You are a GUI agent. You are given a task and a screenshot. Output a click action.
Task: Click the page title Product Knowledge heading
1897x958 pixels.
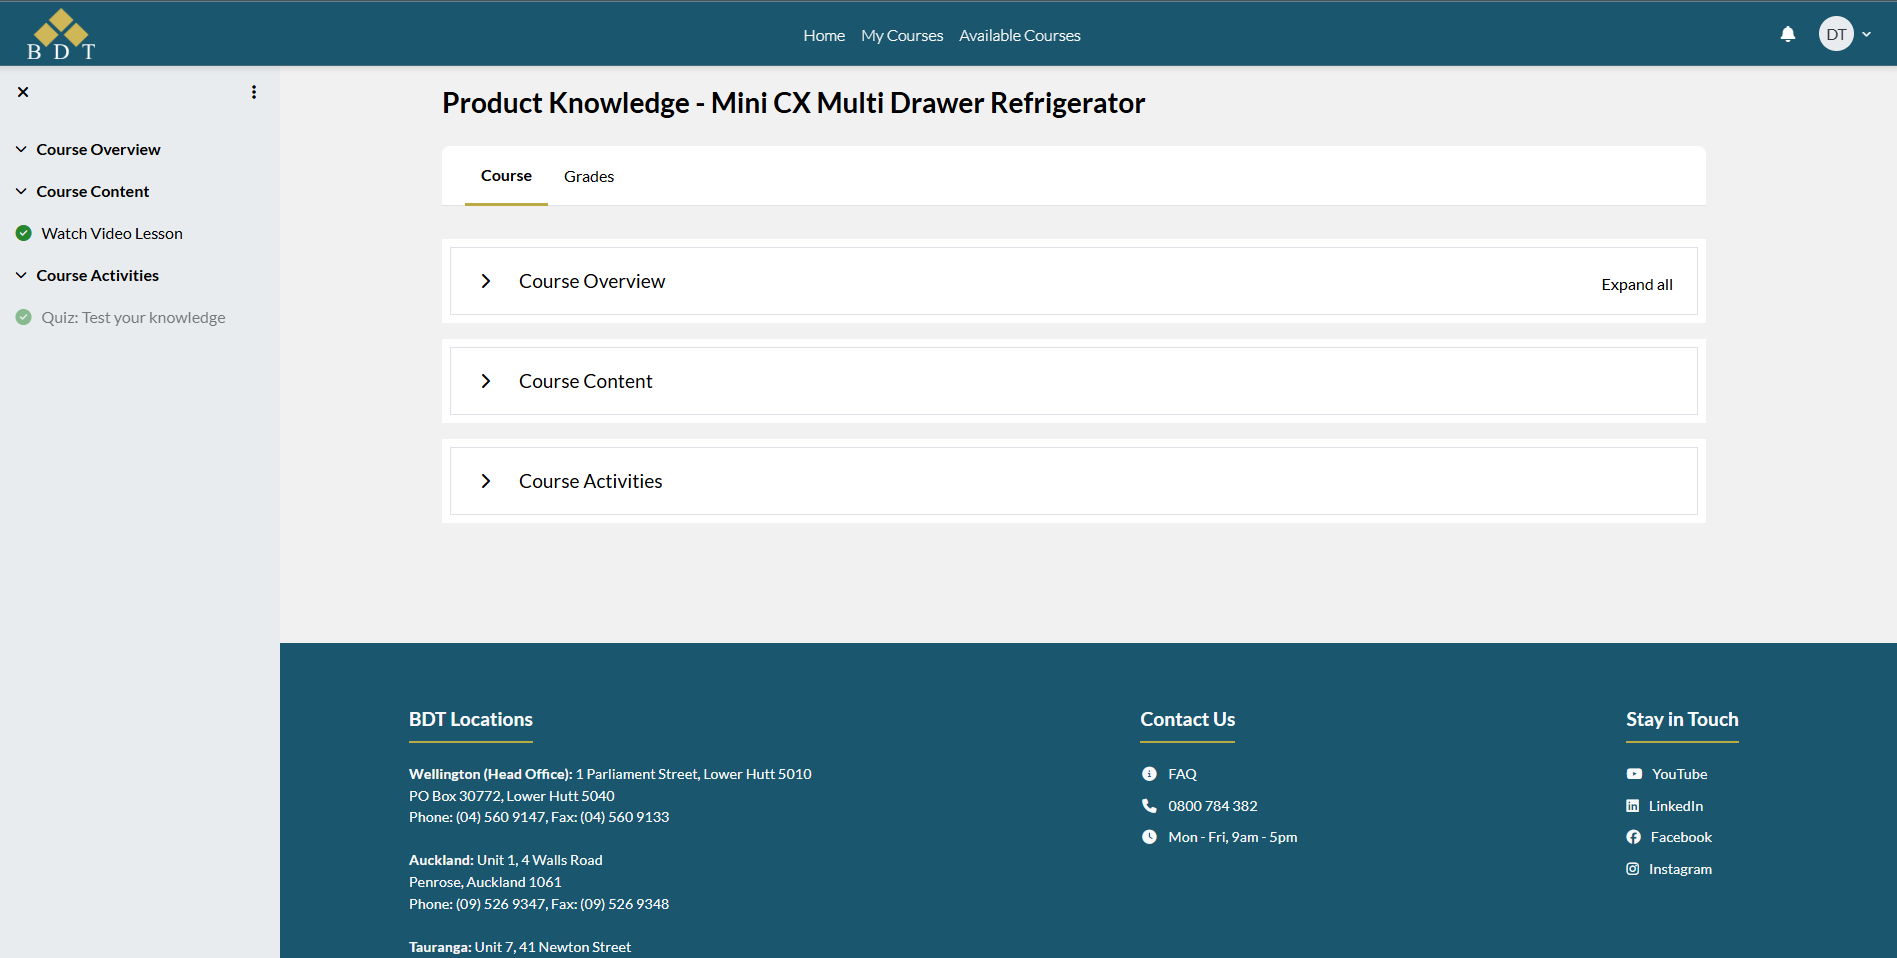[x=794, y=103]
